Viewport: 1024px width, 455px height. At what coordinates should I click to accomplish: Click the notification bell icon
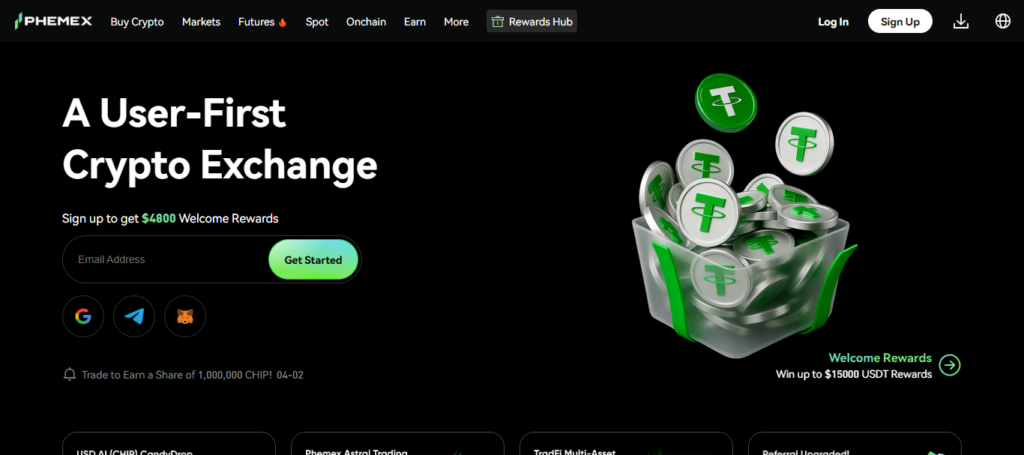click(69, 375)
